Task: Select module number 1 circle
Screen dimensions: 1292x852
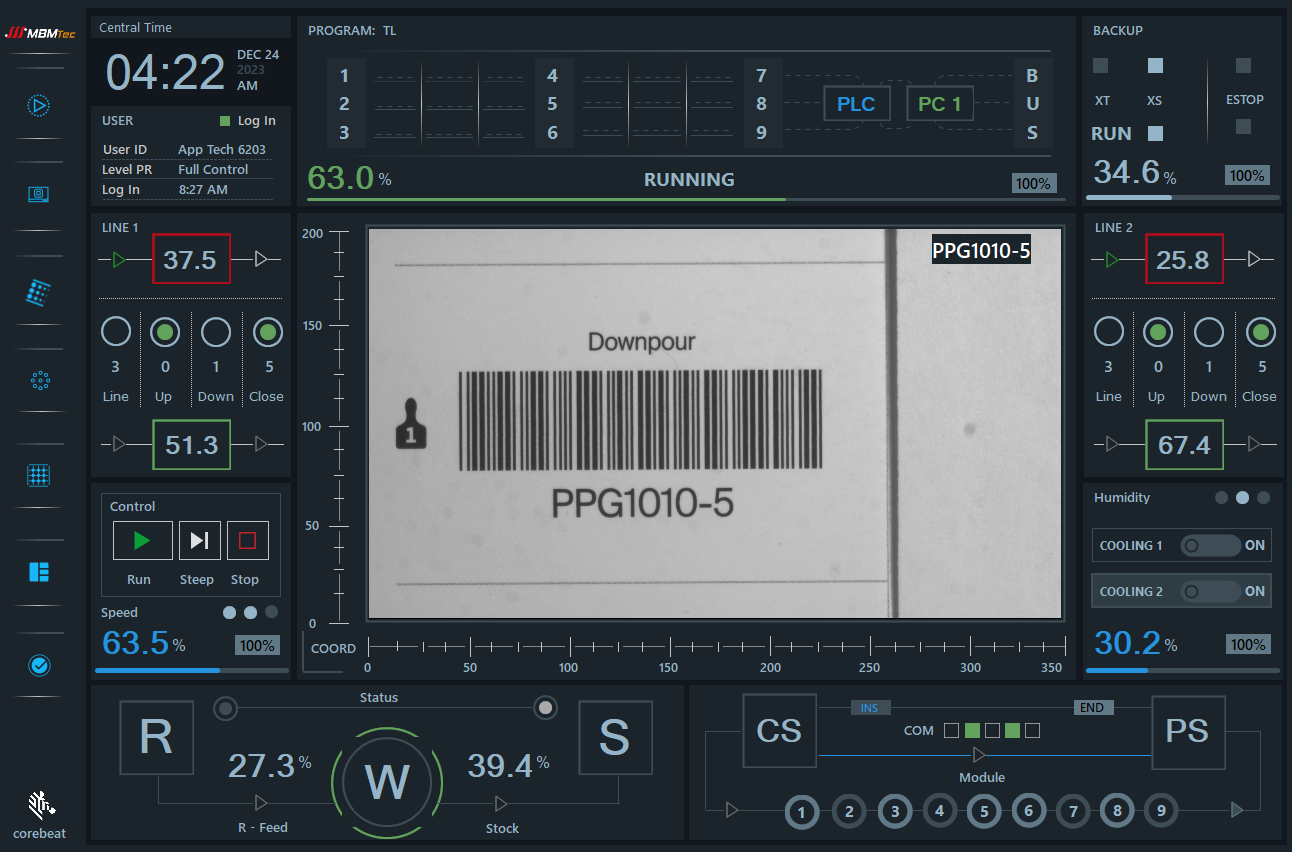Action: [801, 811]
